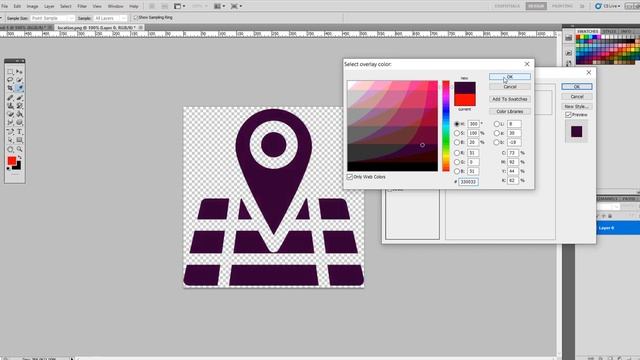Click the red current color swatch
The height and width of the screenshot is (360, 640).
point(465,100)
